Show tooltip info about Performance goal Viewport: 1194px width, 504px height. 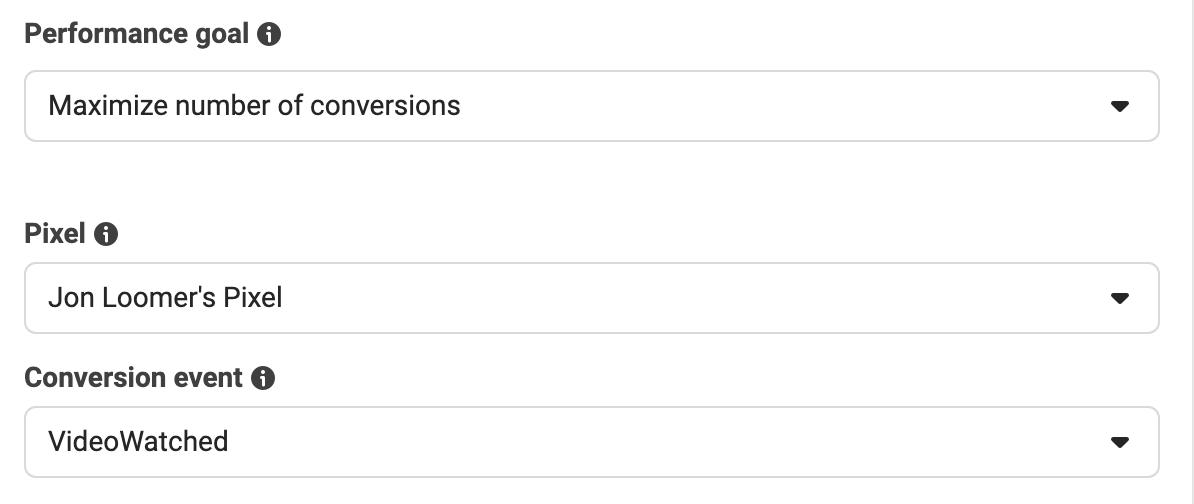(x=269, y=34)
